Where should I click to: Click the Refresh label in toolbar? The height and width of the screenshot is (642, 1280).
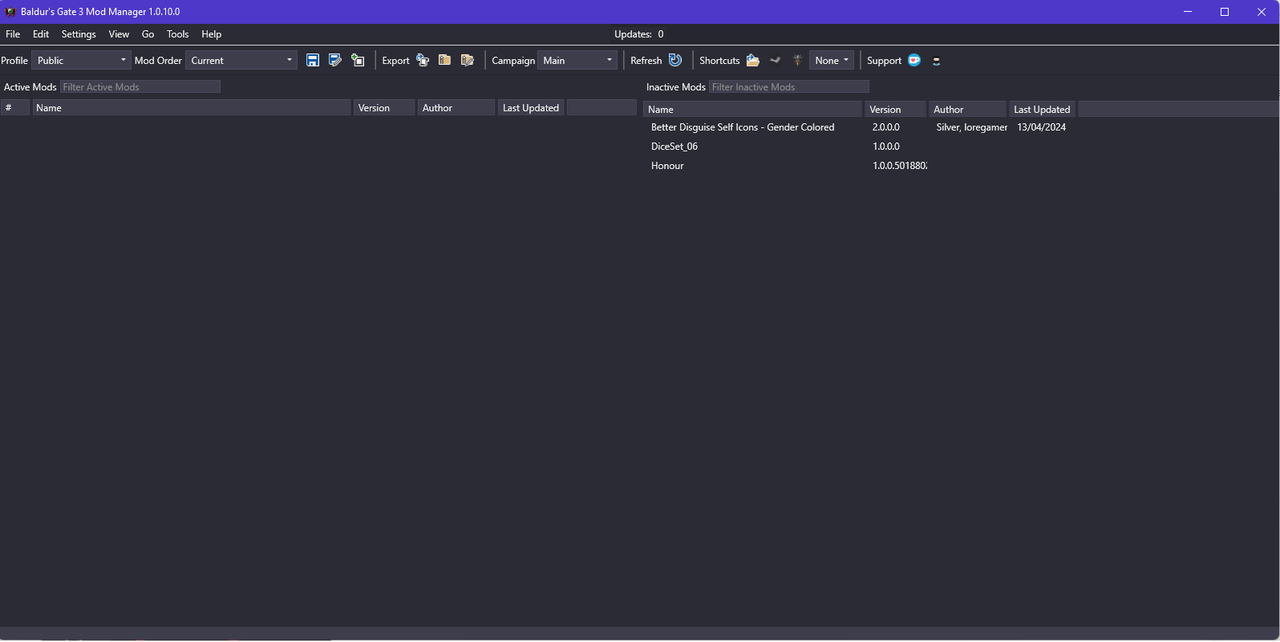[x=646, y=60]
